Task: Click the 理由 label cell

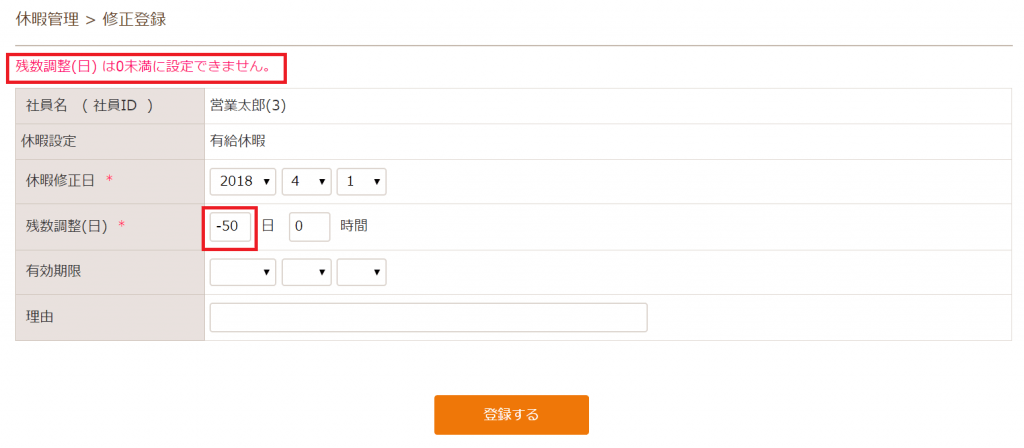Action: click(x=110, y=317)
